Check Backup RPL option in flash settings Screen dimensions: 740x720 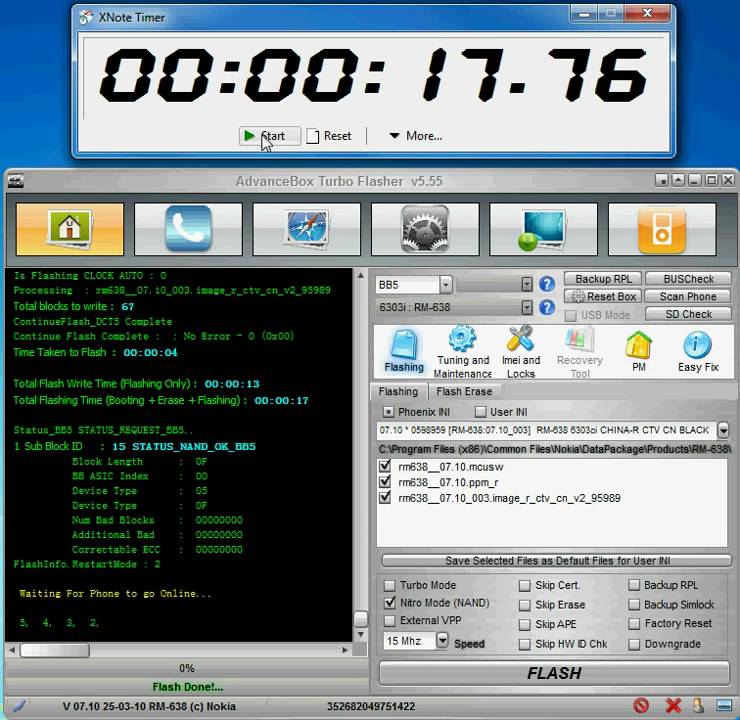point(634,586)
